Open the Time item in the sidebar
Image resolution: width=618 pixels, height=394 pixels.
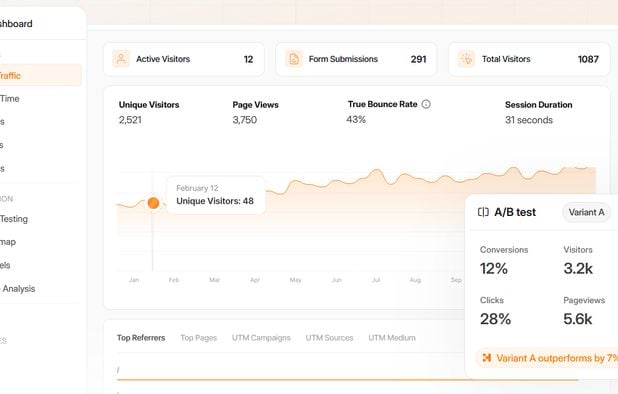pos(9,98)
